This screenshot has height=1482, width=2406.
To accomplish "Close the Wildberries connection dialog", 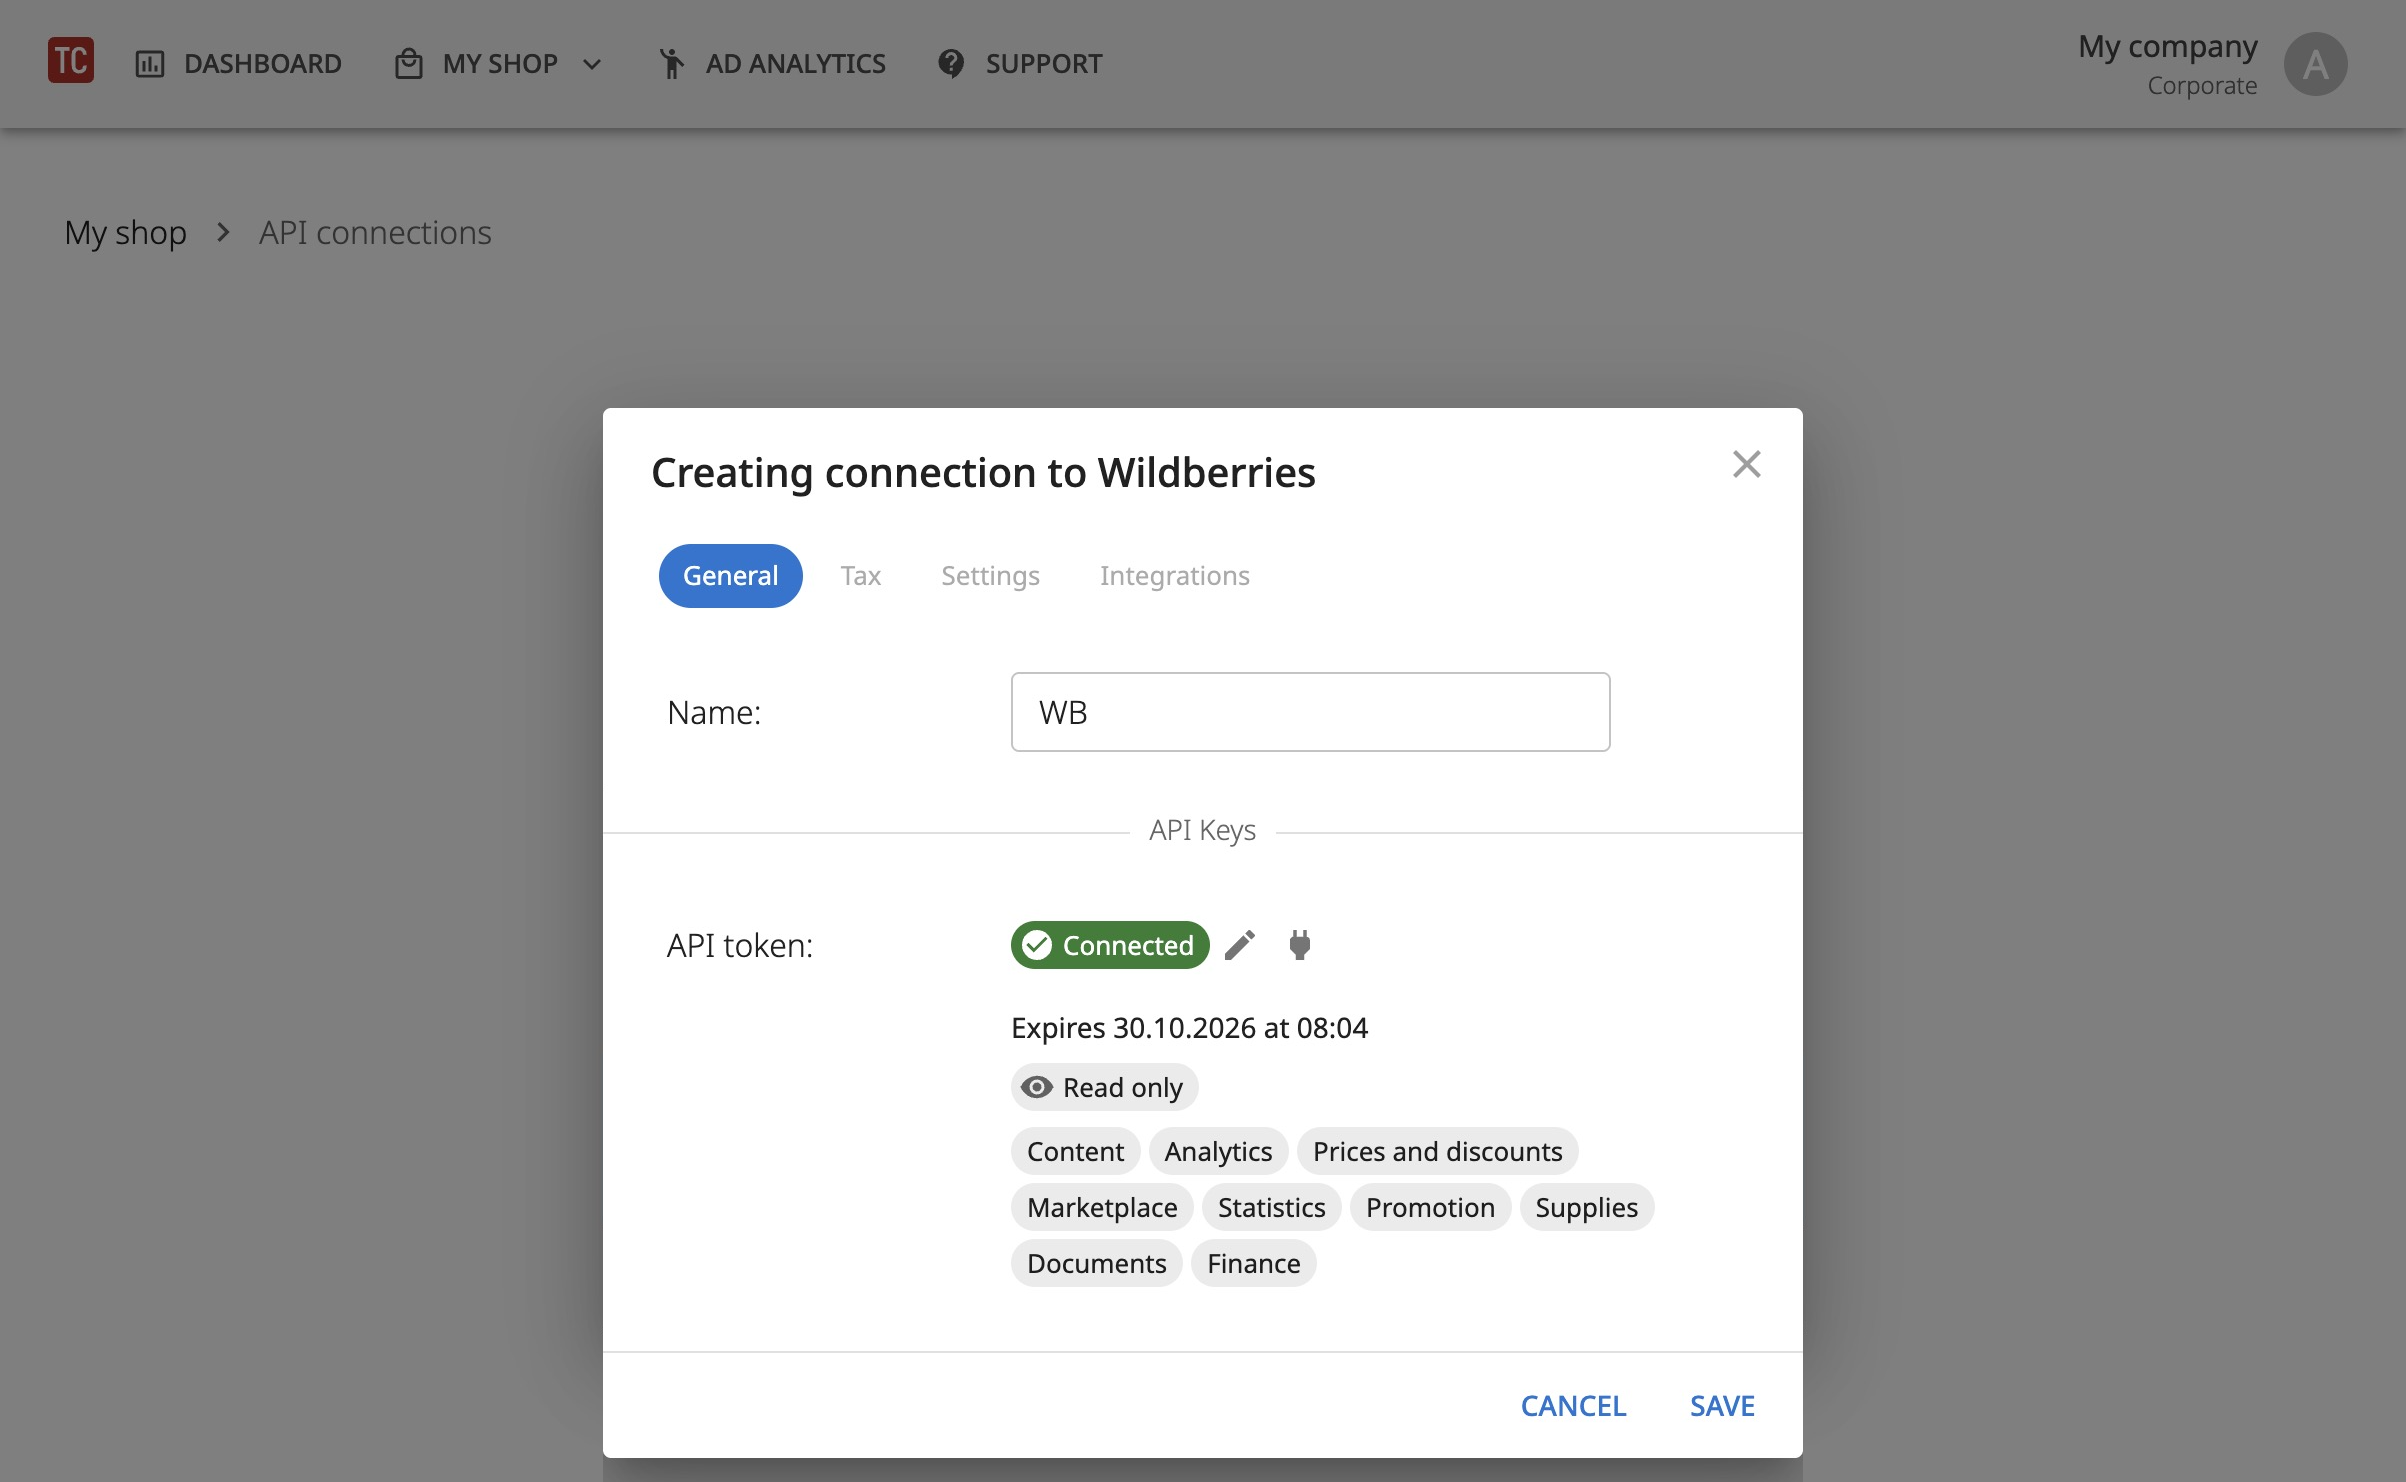I will pyautogui.click(x=1746, y=464).
